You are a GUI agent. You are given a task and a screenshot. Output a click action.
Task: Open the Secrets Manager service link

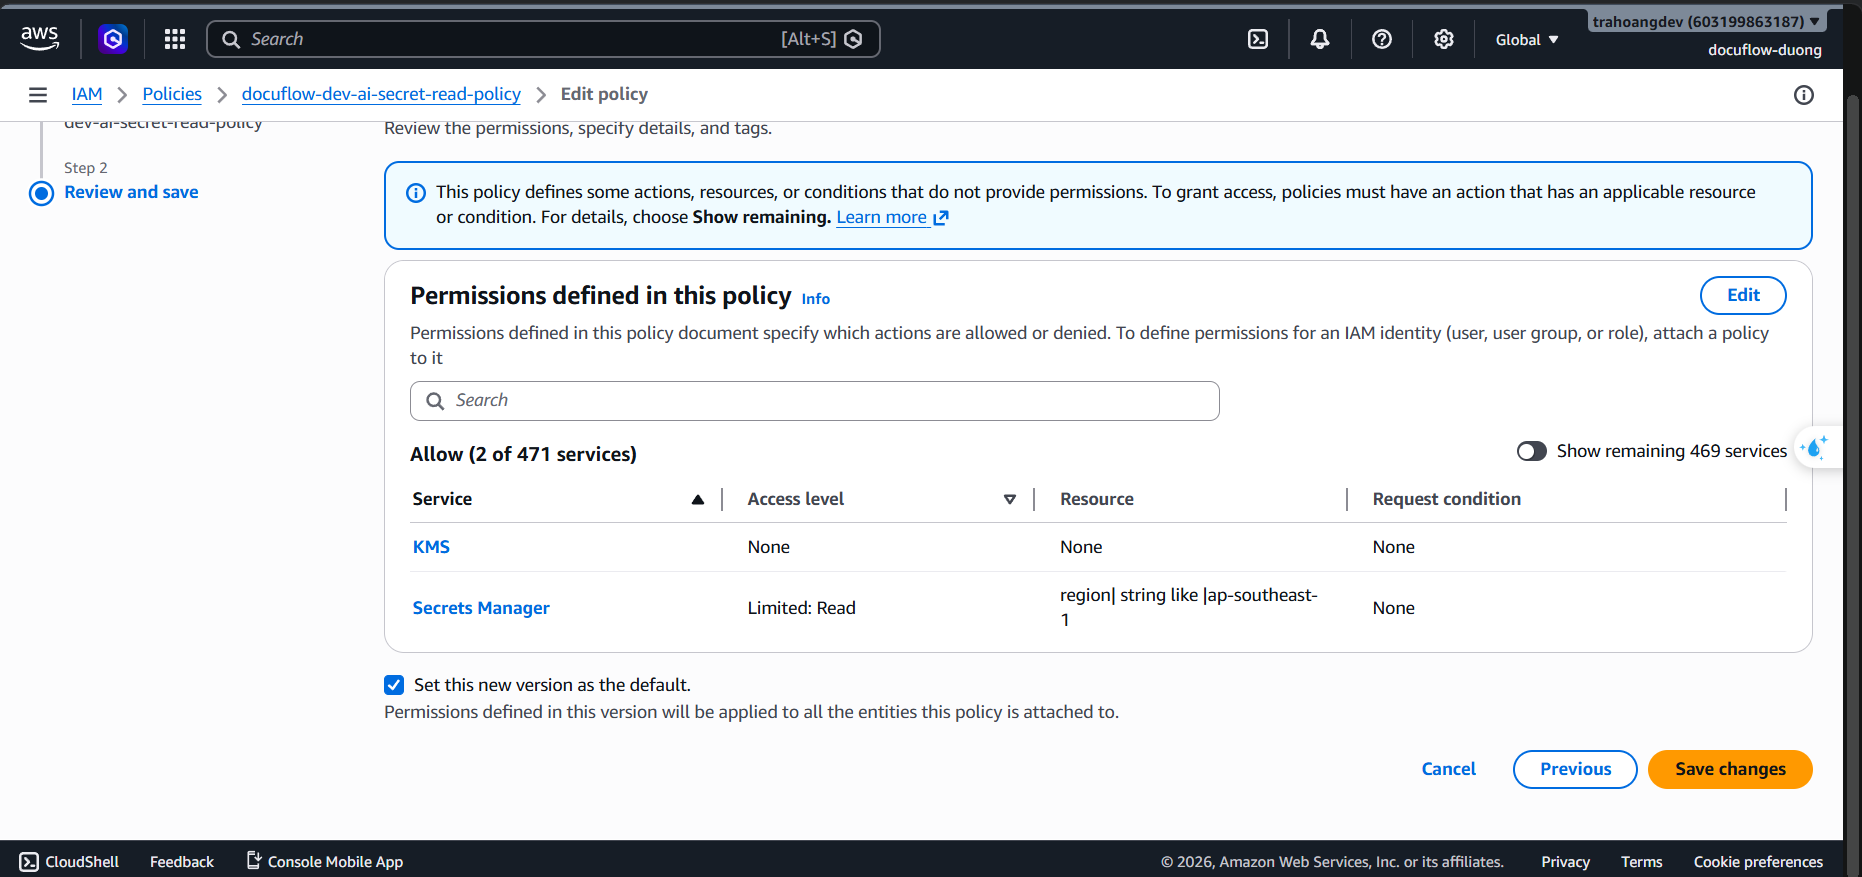(481, 608)
